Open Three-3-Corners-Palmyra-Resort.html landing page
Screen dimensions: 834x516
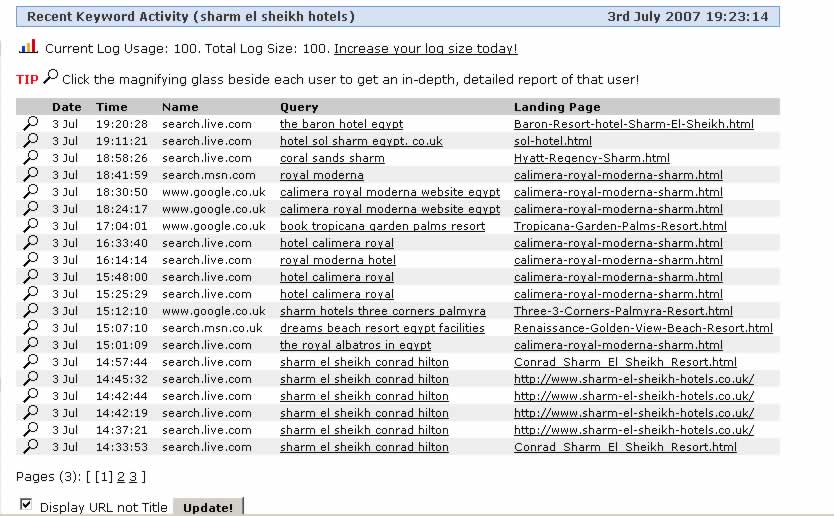tap(623, 311)
